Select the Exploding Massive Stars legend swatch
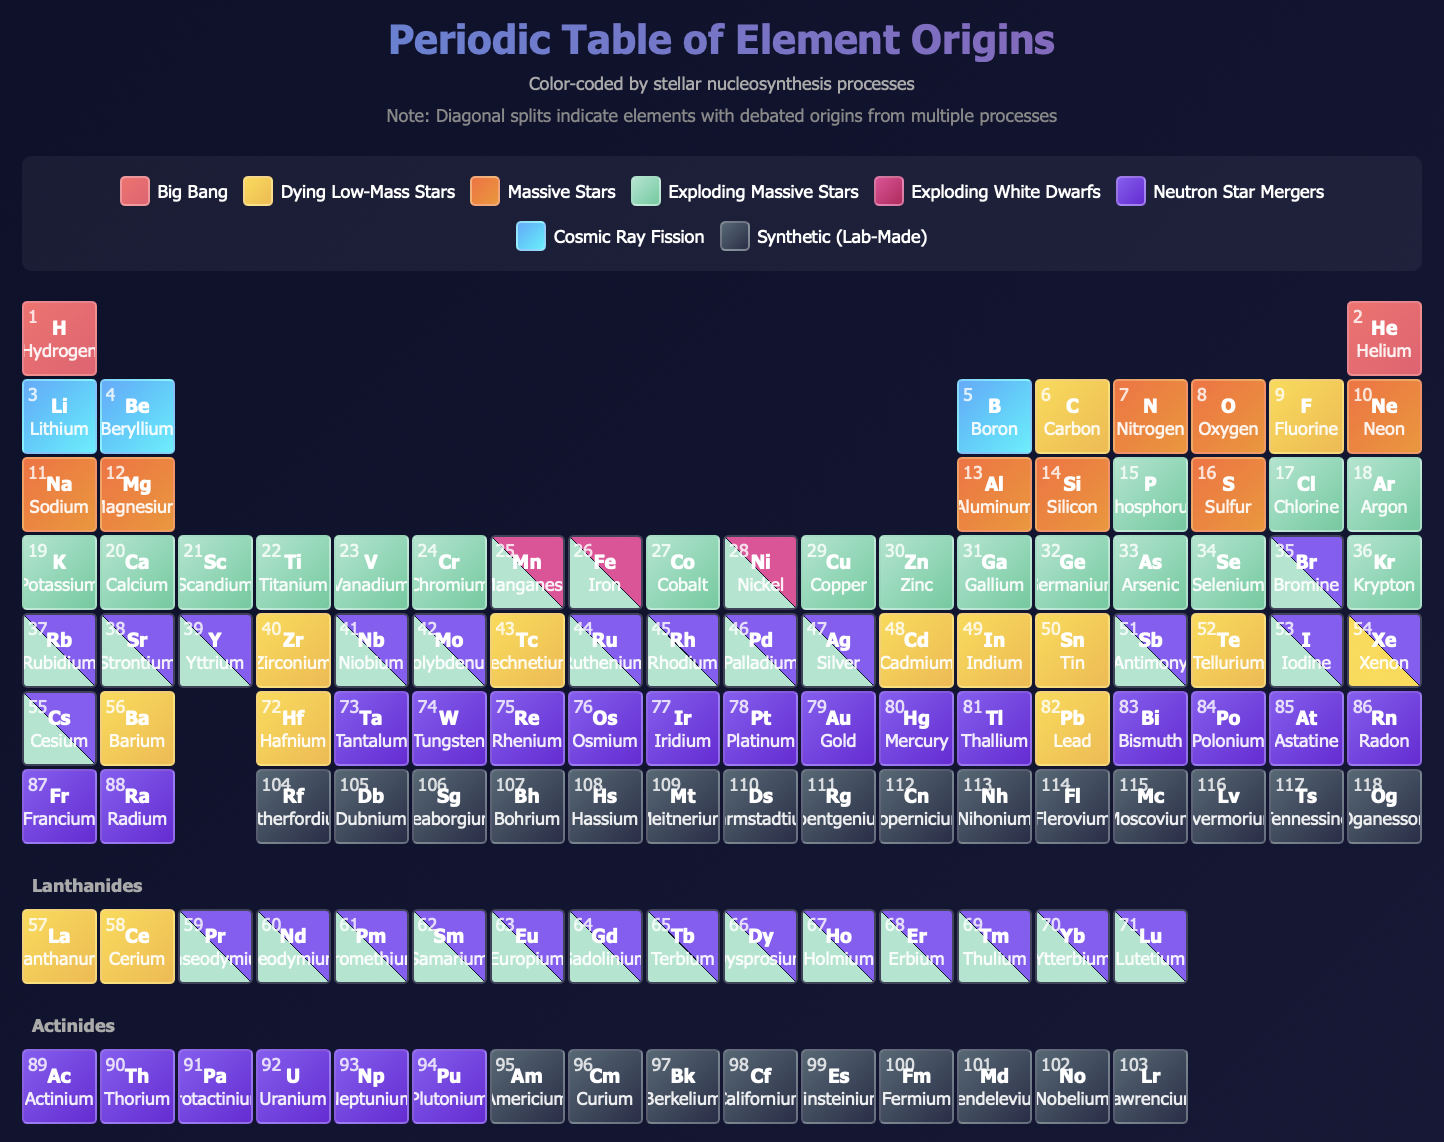 (646, 191)
